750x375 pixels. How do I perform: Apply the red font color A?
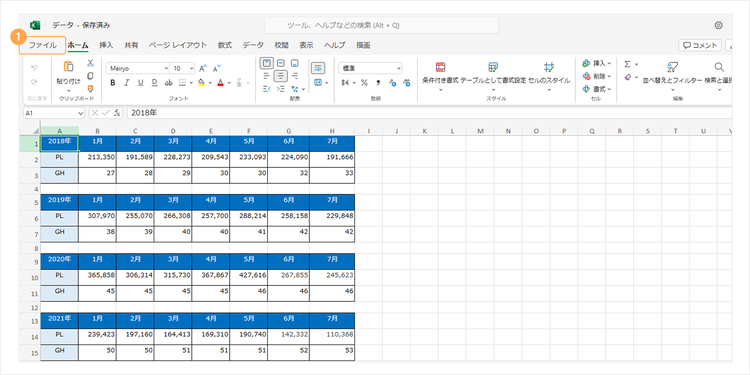point(221,83)
